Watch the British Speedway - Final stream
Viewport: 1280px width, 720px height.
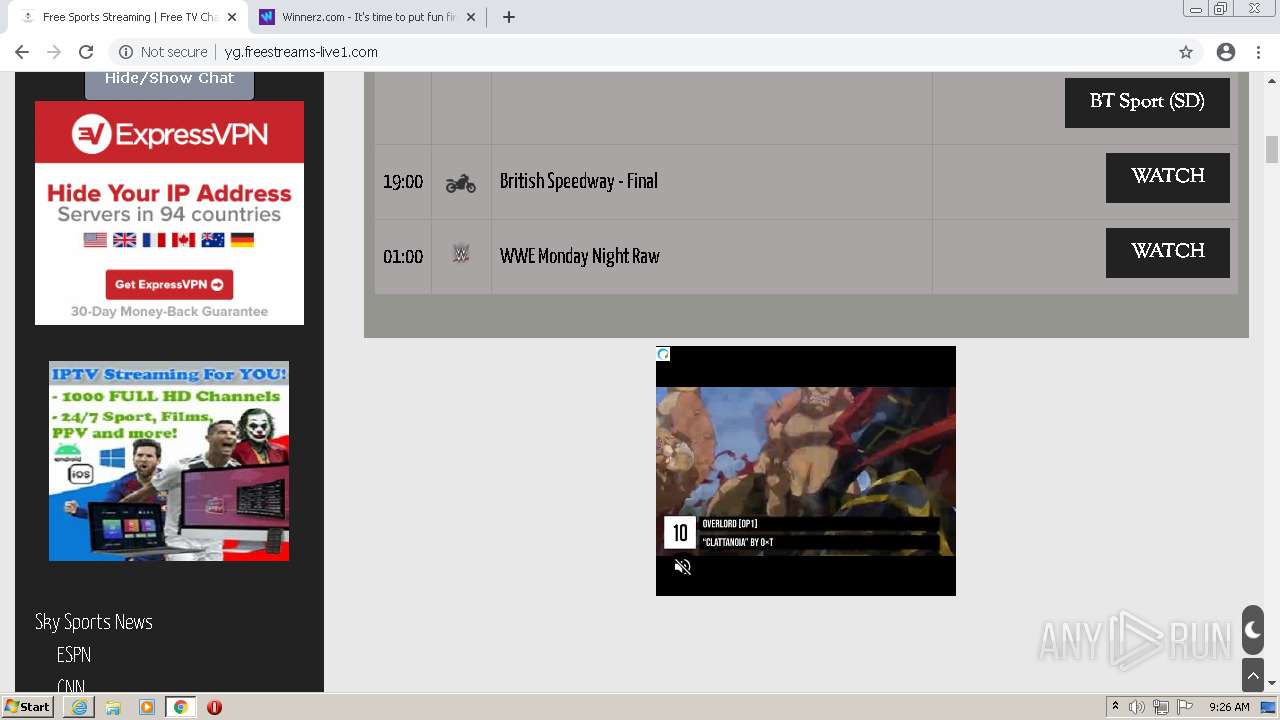tap(1167, 177)
